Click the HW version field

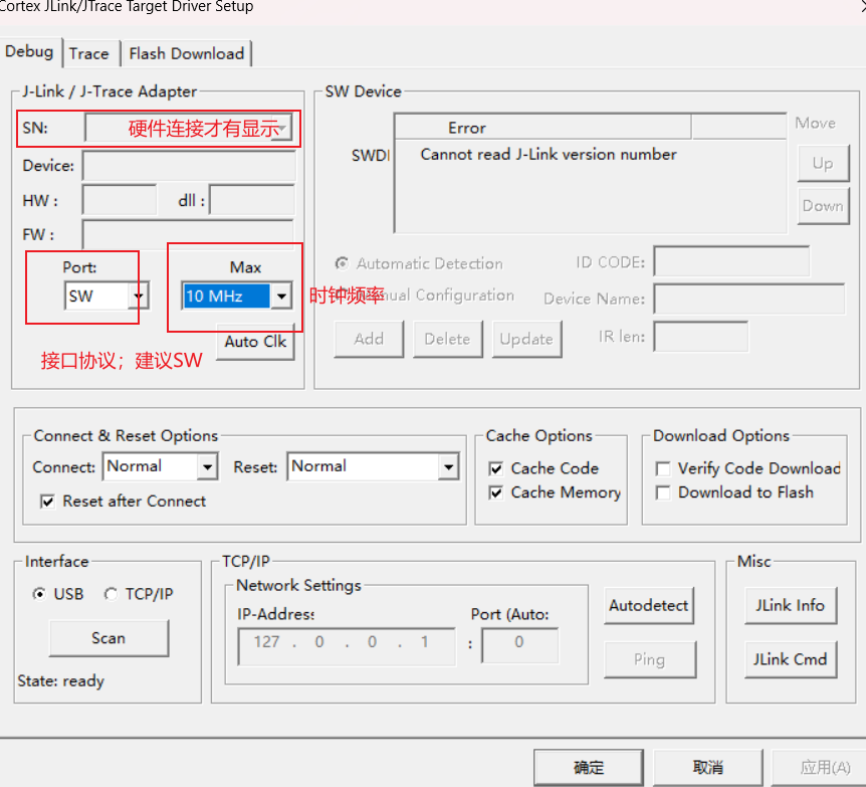pos(119,200)
